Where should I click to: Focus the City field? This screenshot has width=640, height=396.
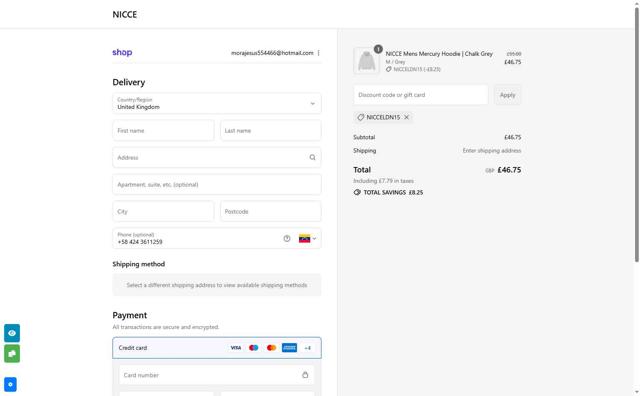coord(163,211)
